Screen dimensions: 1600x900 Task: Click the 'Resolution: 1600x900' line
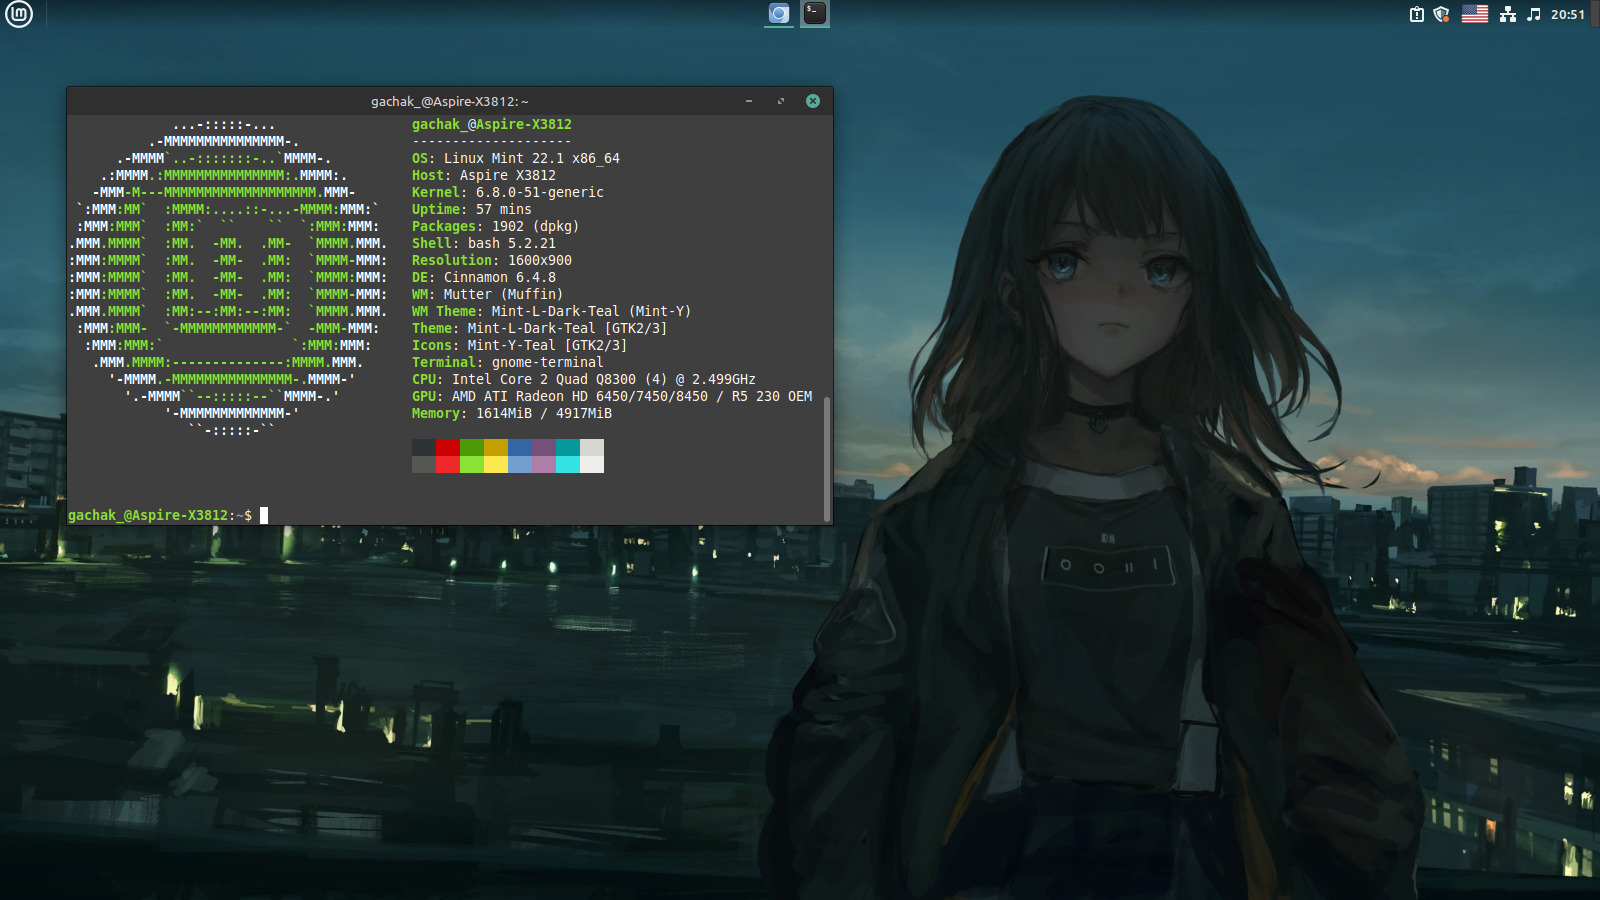click(x=492, y=260)
